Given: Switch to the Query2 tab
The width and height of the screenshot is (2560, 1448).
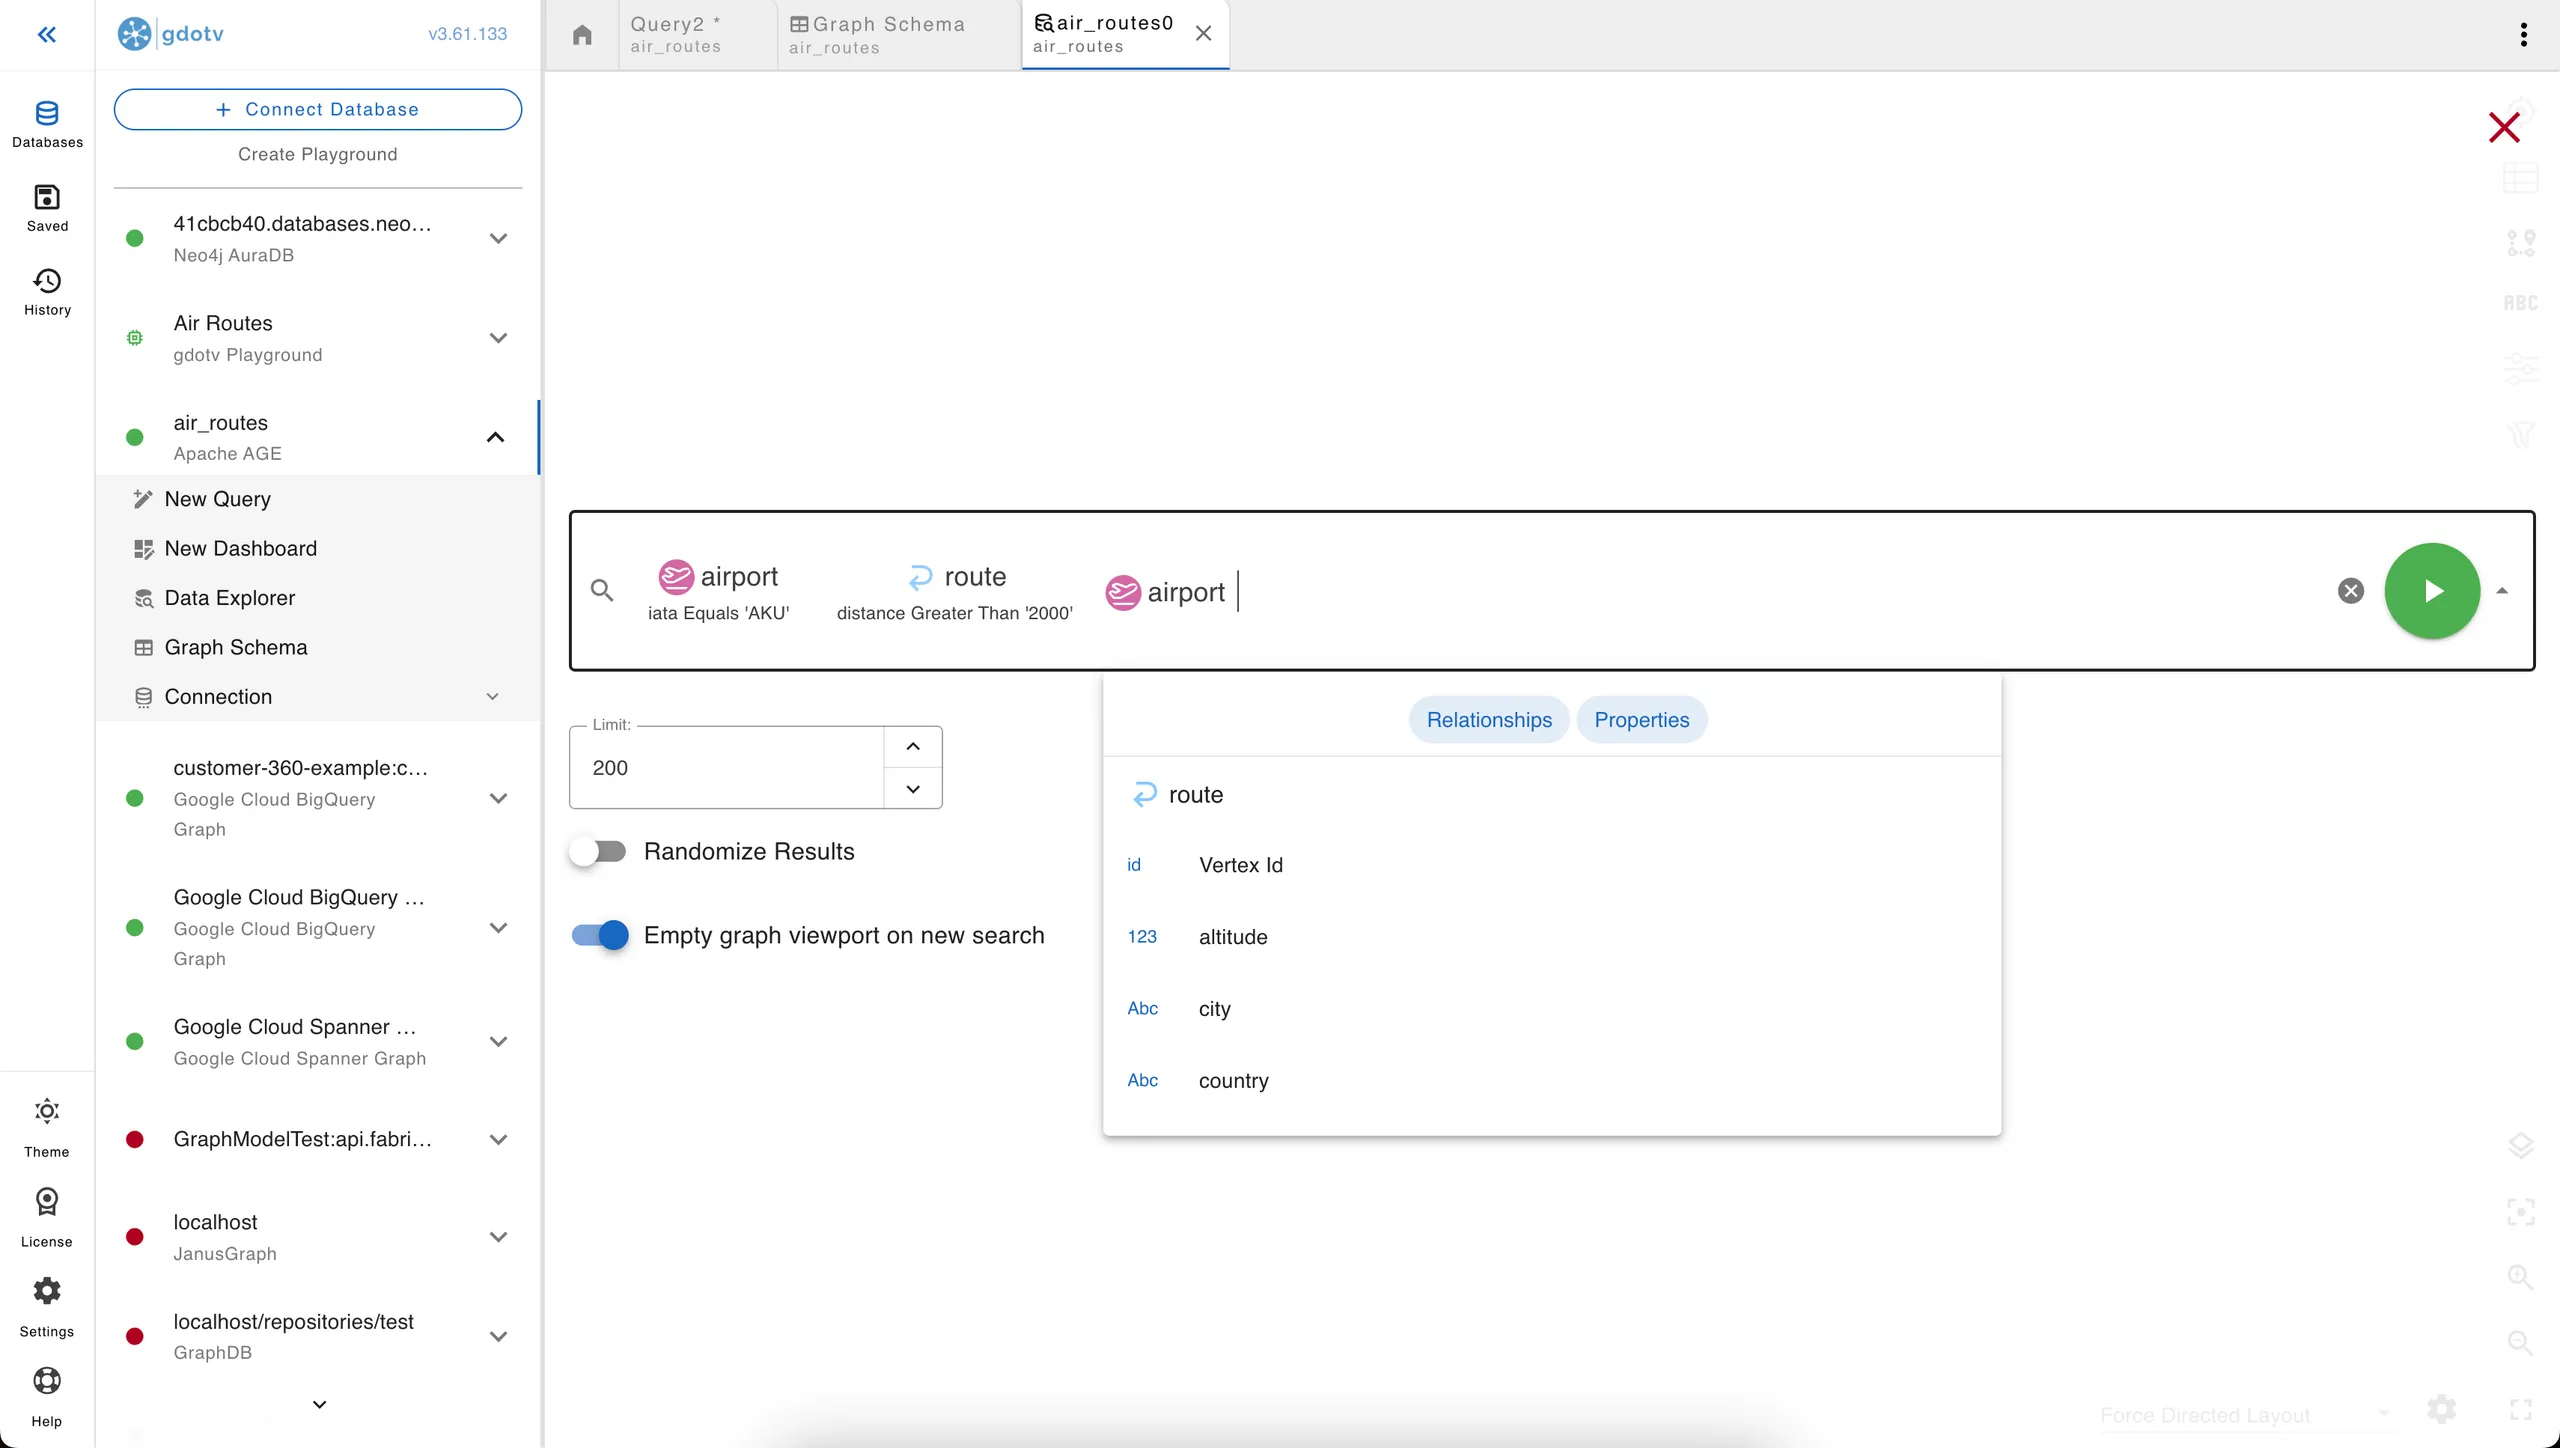Looking at the screenshot, I should 697,35.
